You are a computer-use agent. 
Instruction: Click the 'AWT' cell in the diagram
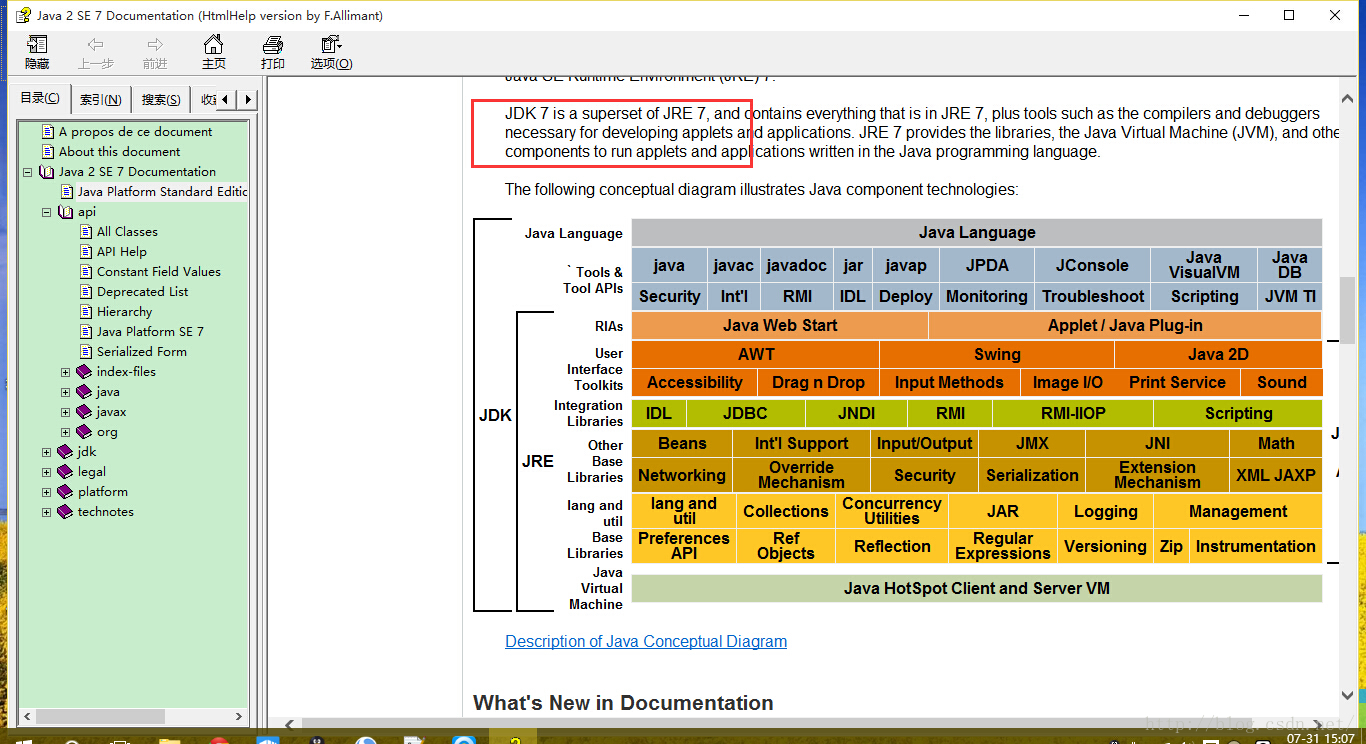[x=756, y=354]
